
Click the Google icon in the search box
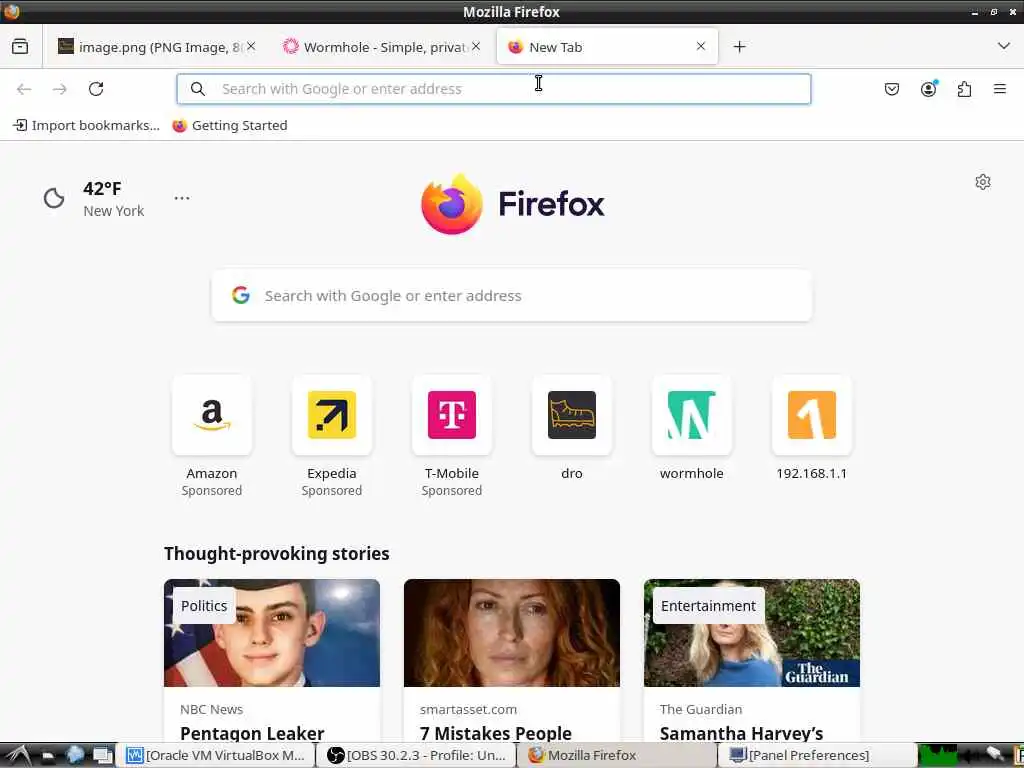pyautogui.click(x=241, y=295)
